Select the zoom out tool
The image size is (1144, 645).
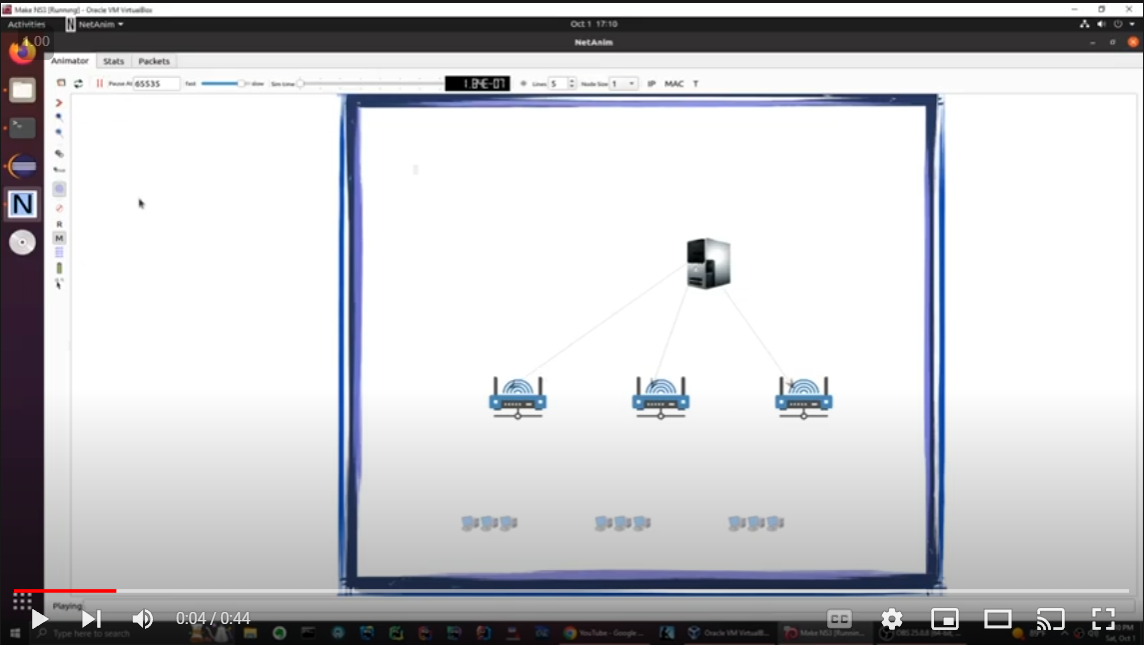pos(59,134)
